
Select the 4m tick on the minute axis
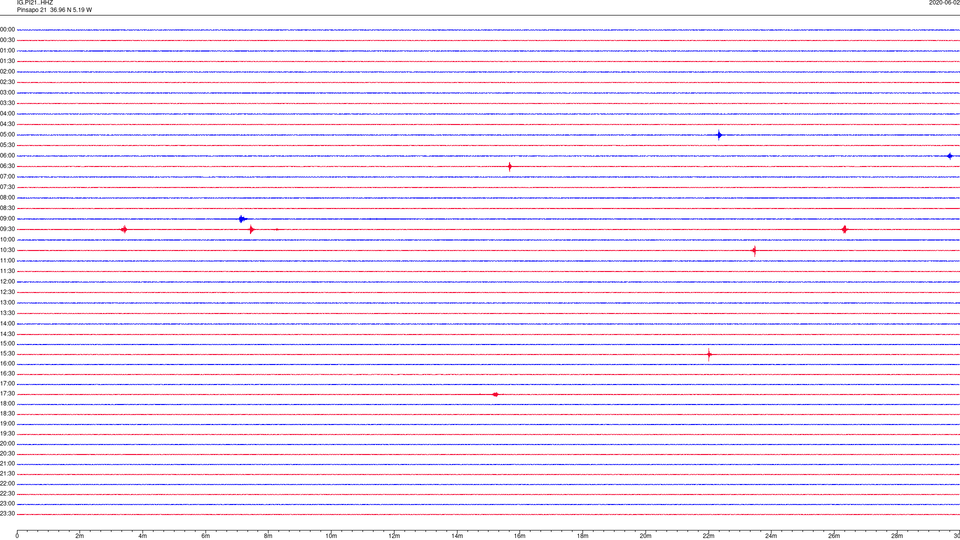pyautogui.click(x=143, y=536)
